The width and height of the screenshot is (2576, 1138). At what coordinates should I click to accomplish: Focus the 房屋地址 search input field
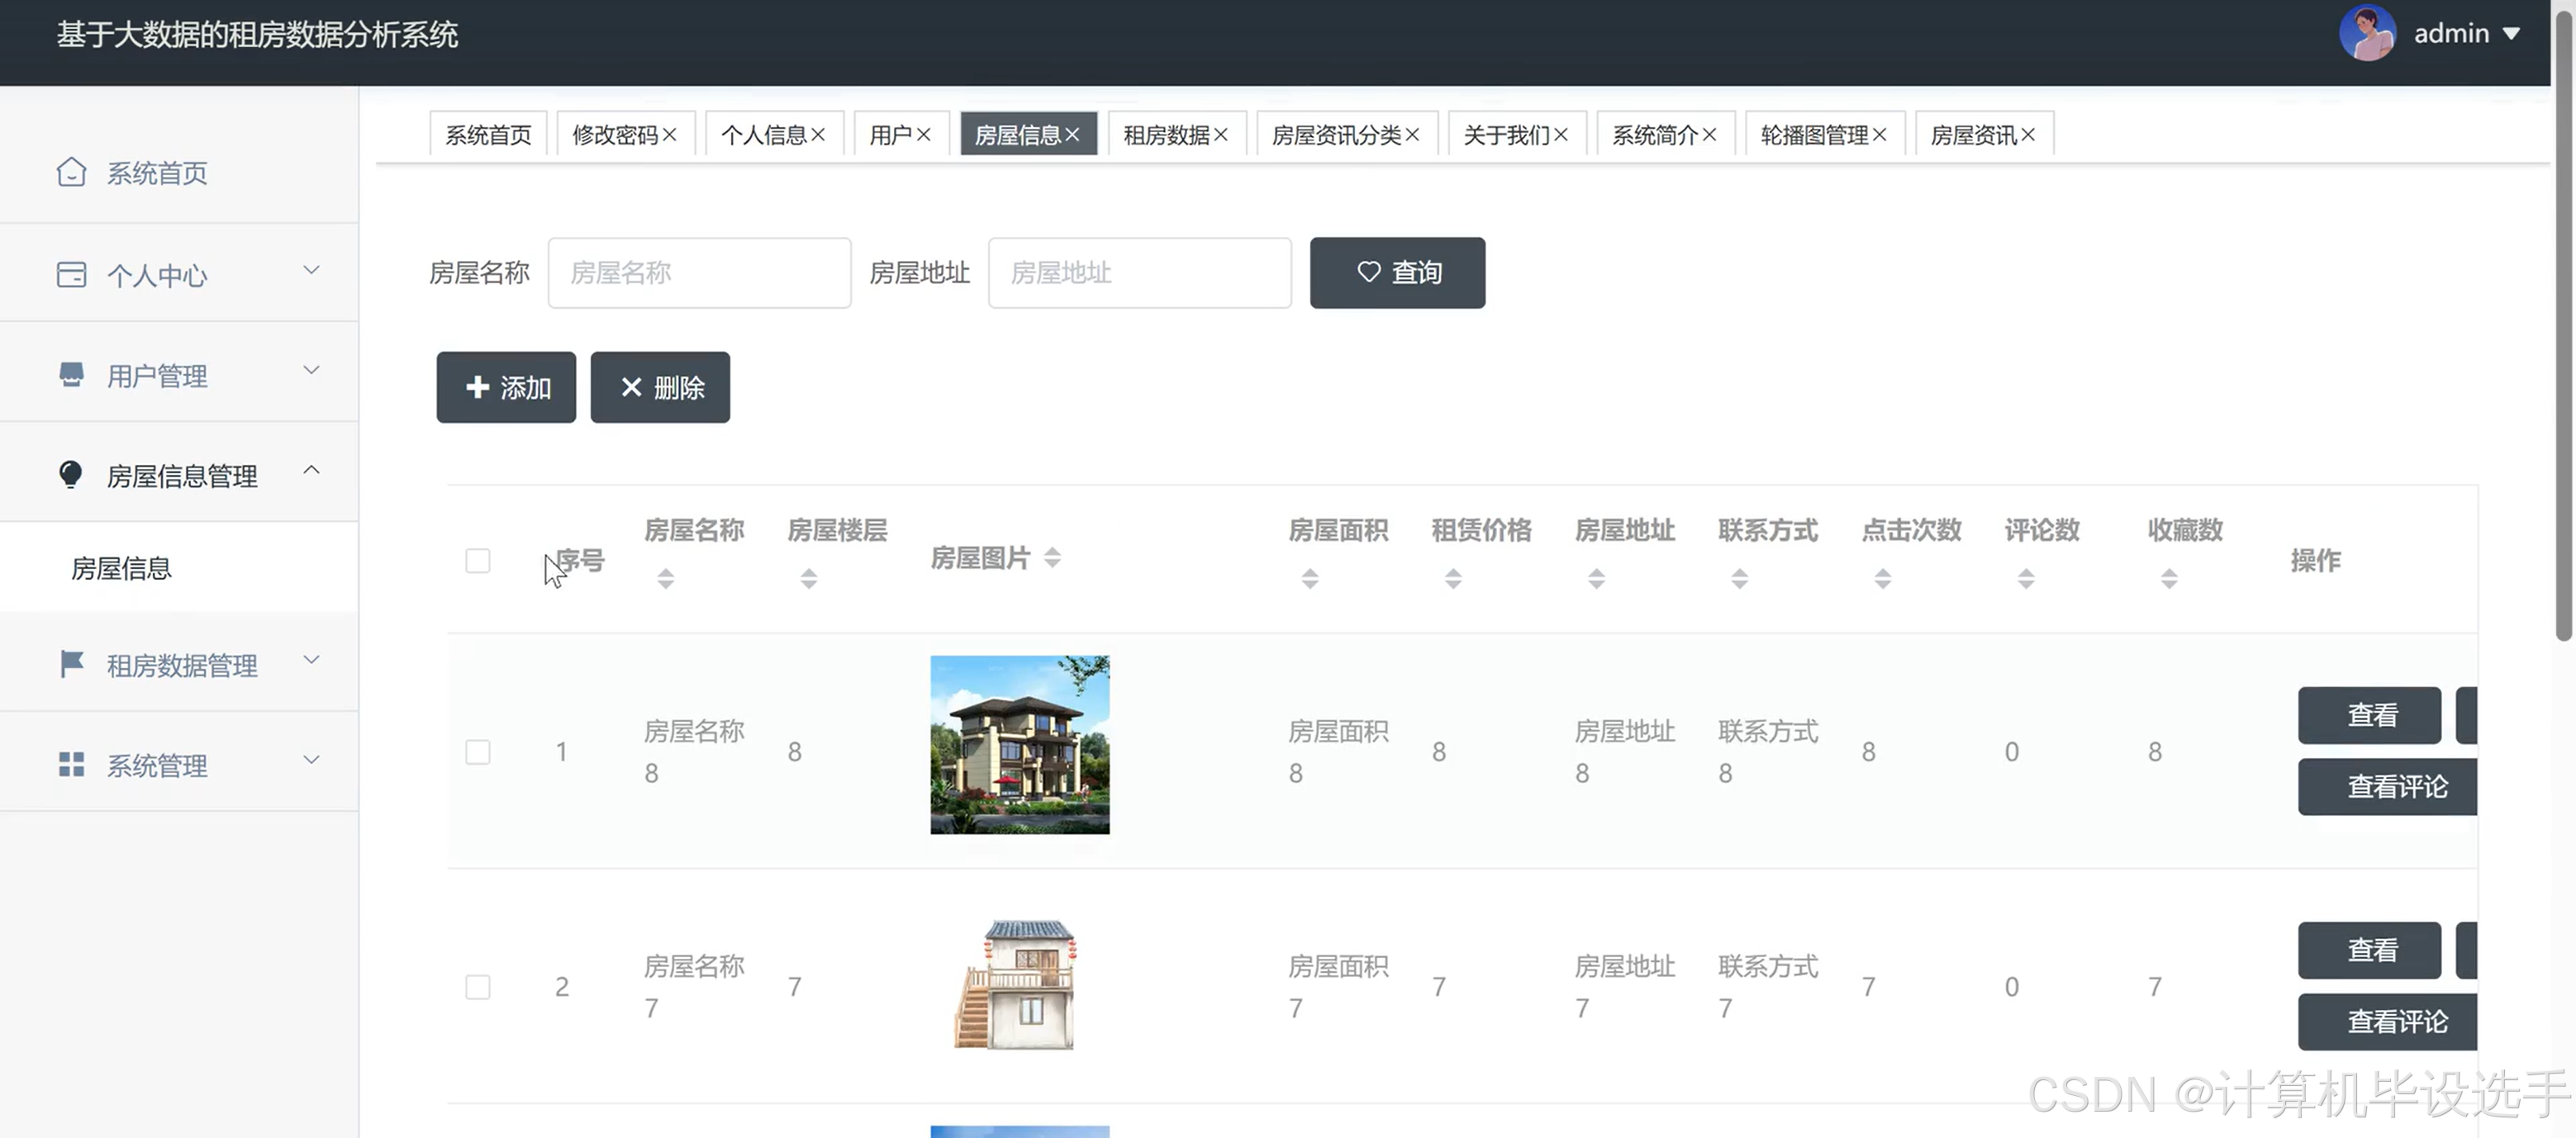1139,272
